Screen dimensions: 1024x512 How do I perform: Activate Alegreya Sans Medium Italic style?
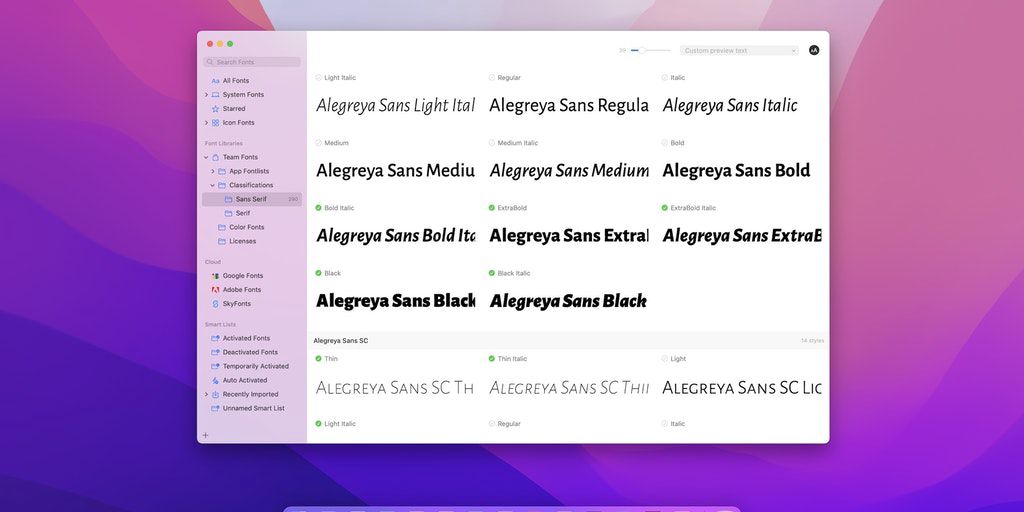(492, 143)
